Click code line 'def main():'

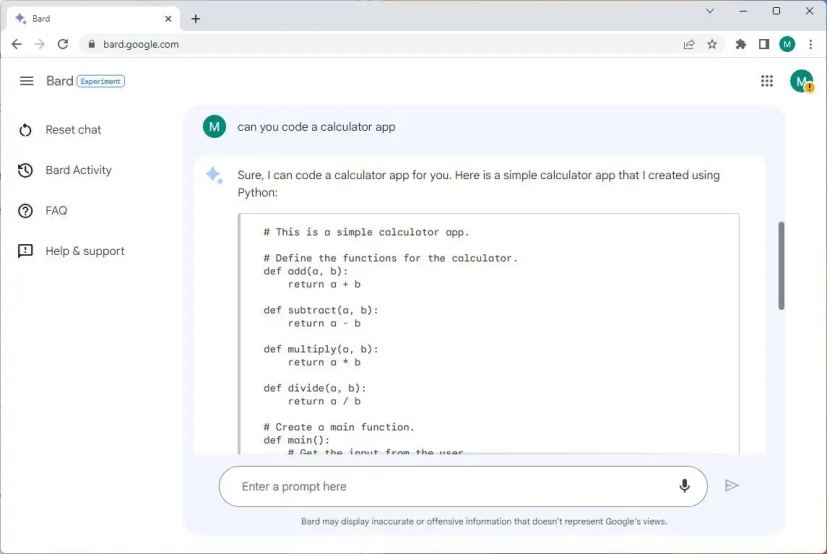point(296,440)
